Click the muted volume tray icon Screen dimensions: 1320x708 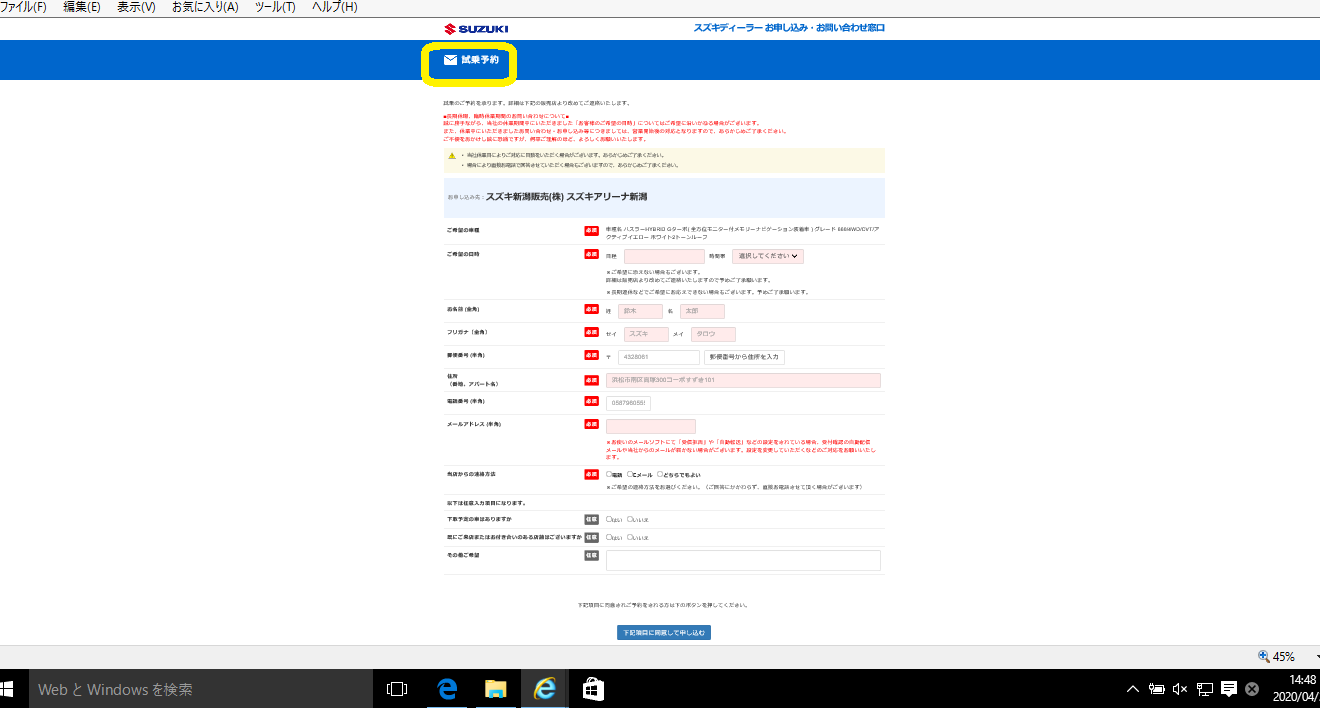pos(1180,689)
